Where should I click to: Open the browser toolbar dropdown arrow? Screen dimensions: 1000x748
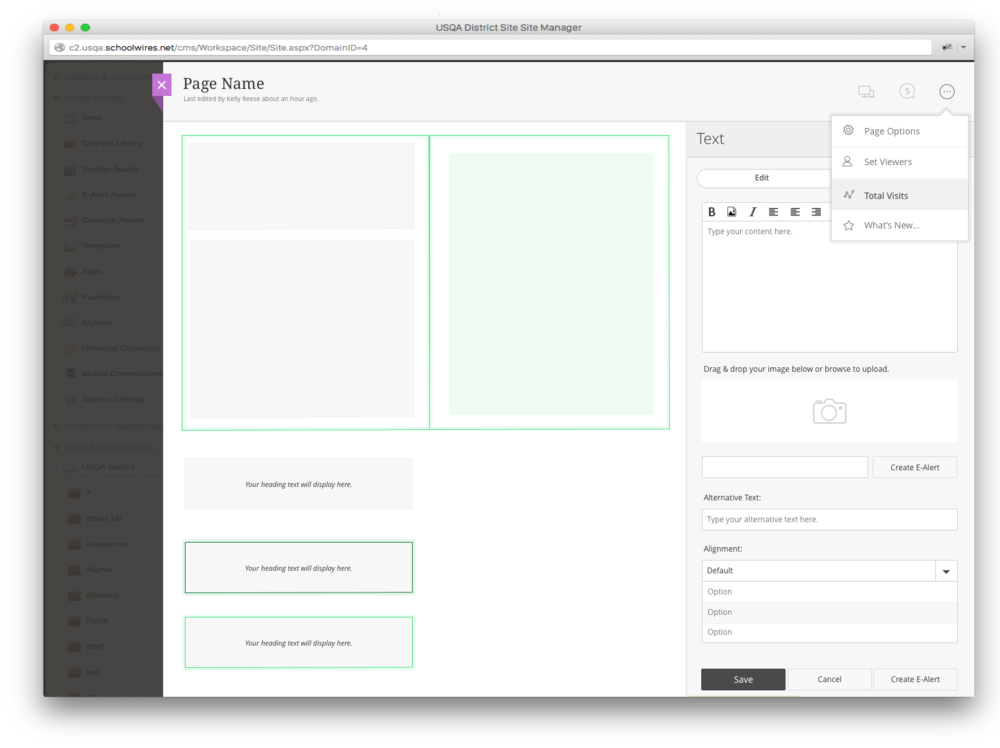964,47
